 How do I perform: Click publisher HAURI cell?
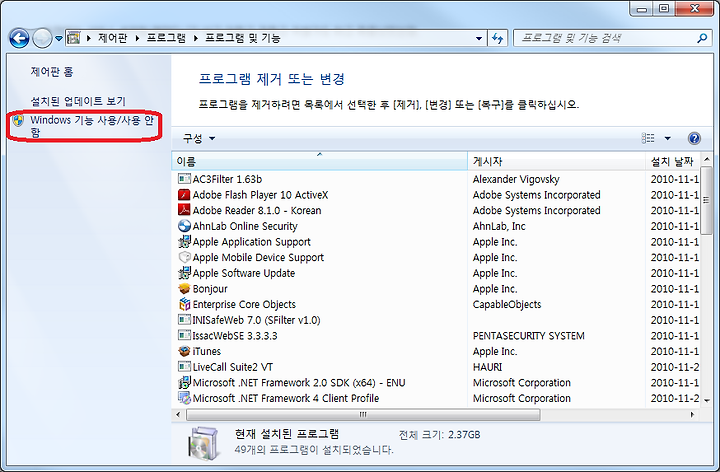[x=487, y=367]
